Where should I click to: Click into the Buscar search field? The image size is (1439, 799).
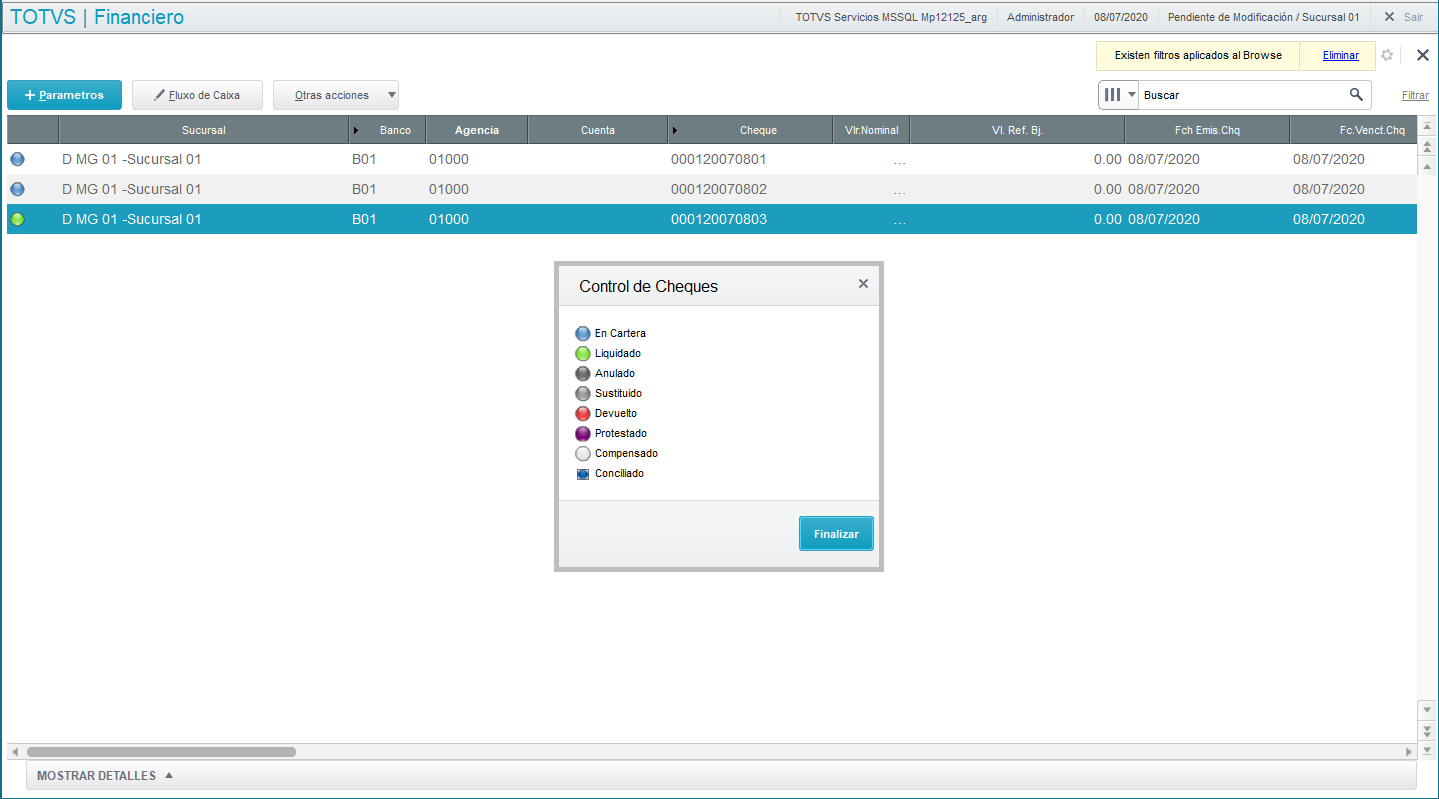click(1243, 95)
